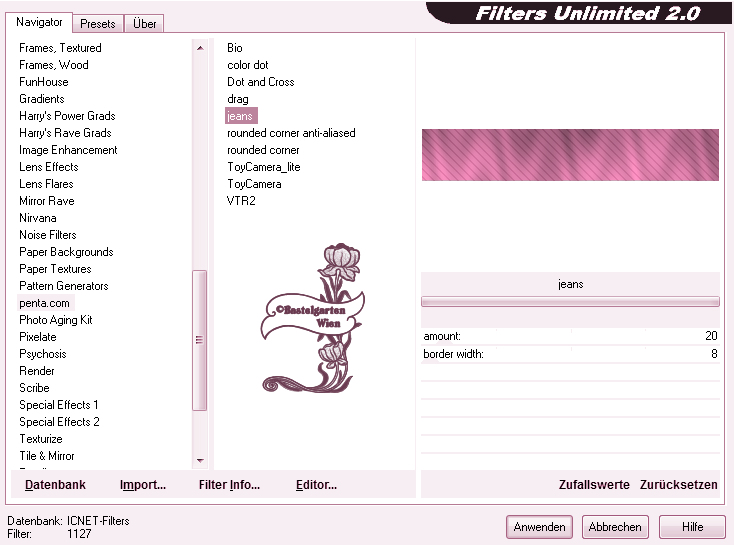Viewport: 734px width, 545px height.
Task: Choose the VTR2 filter
Action: click(241, 201)
